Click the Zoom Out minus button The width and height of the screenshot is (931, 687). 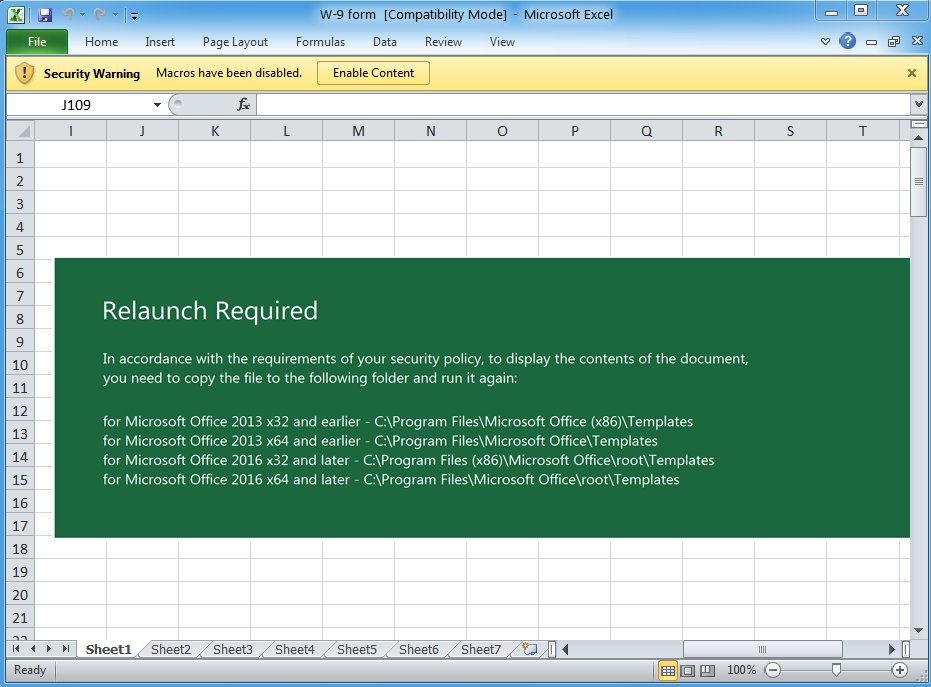pos(773,670)
